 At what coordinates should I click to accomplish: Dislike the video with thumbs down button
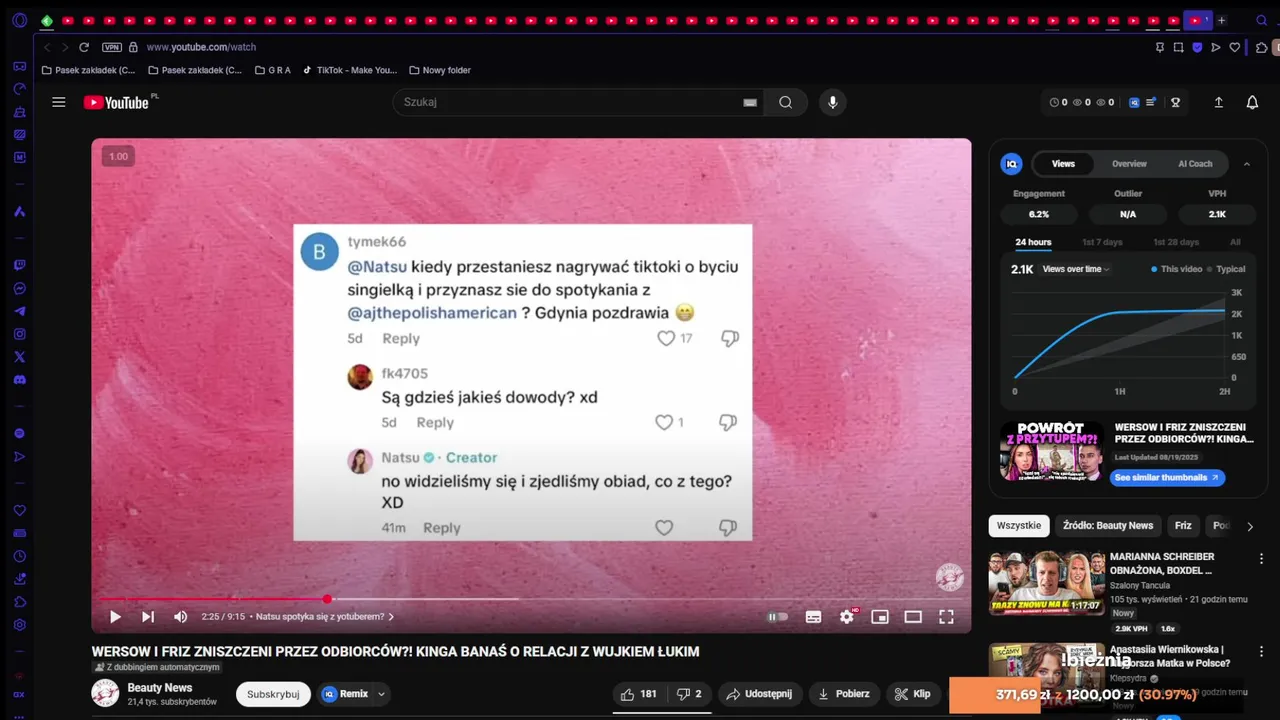tap(689, 694)
